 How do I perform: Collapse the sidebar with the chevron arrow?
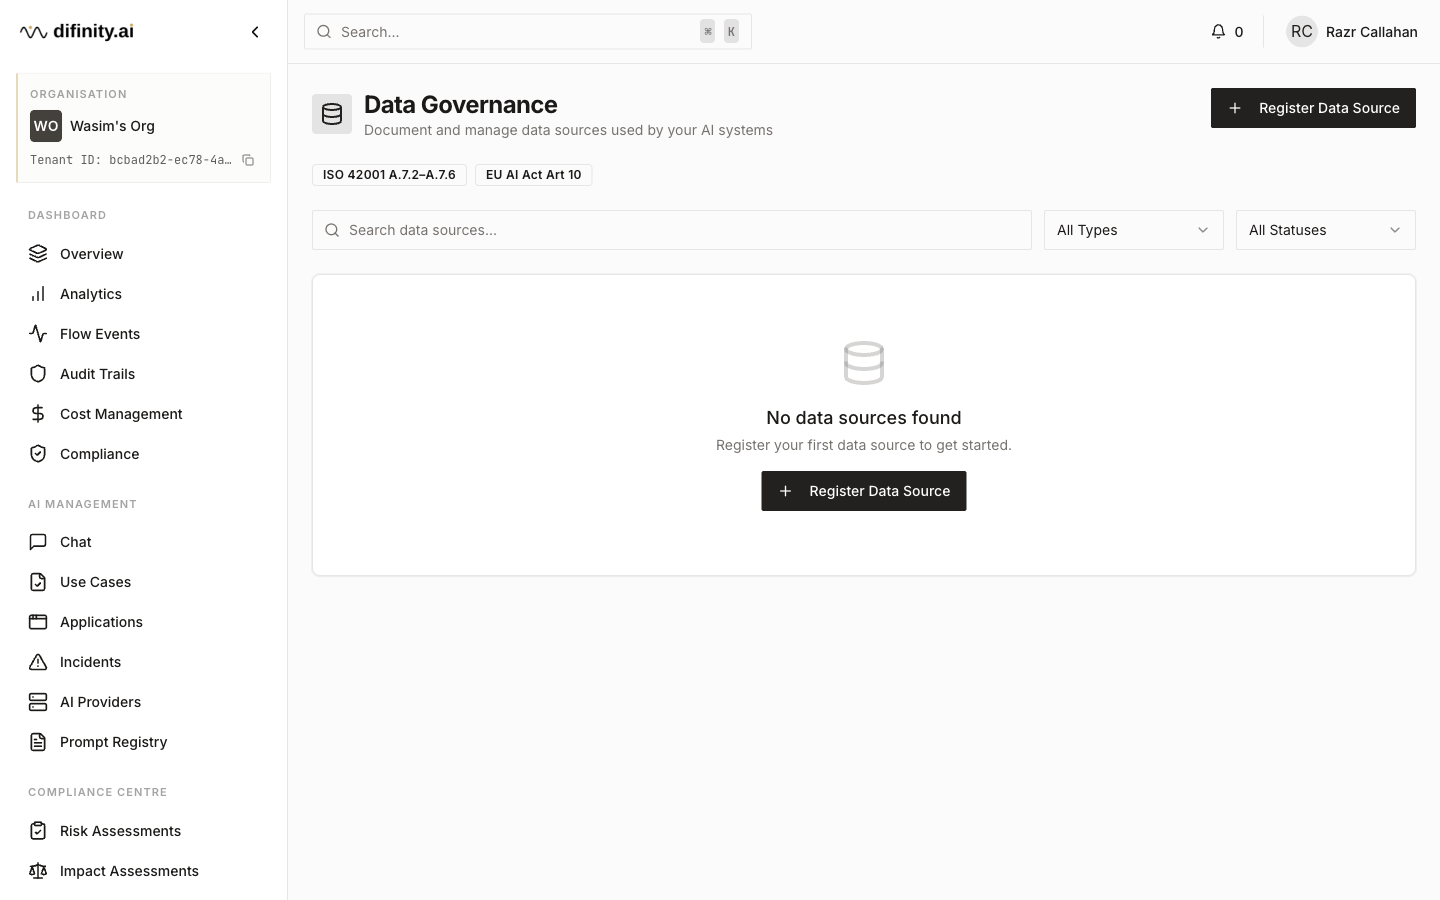[255, 32]
